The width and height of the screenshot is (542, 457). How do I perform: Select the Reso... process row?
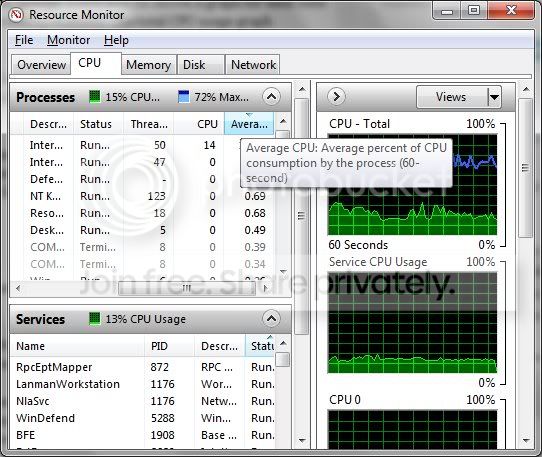143,213
